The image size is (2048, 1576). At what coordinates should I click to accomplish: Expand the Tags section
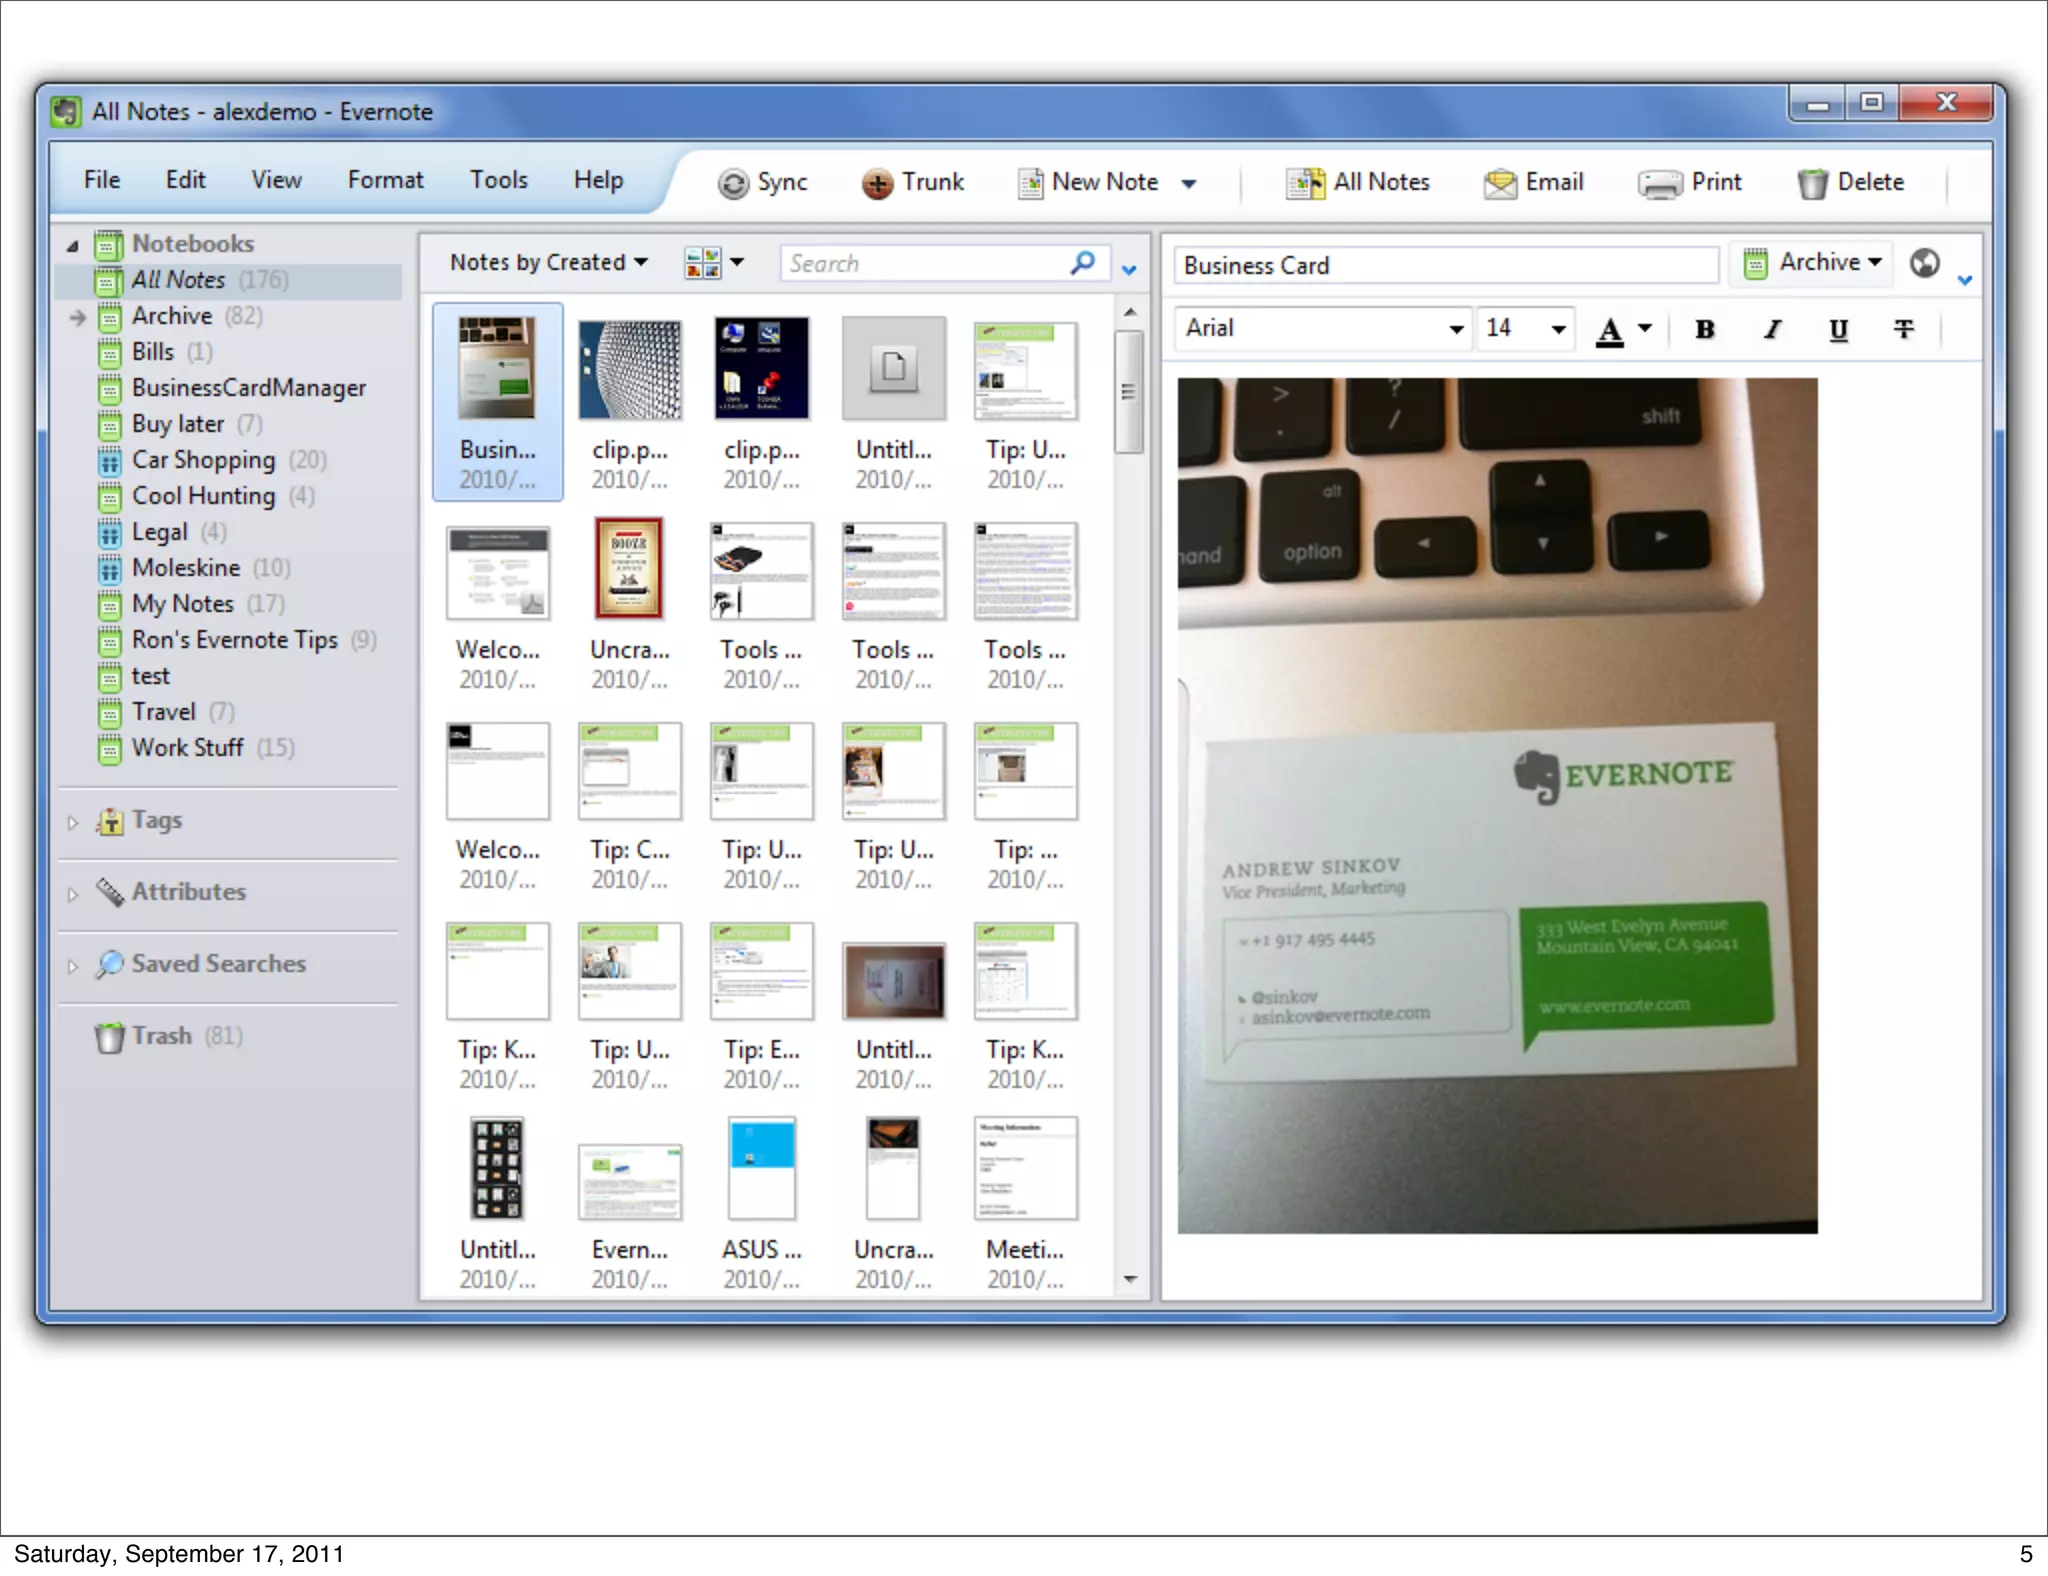[73, 822]
